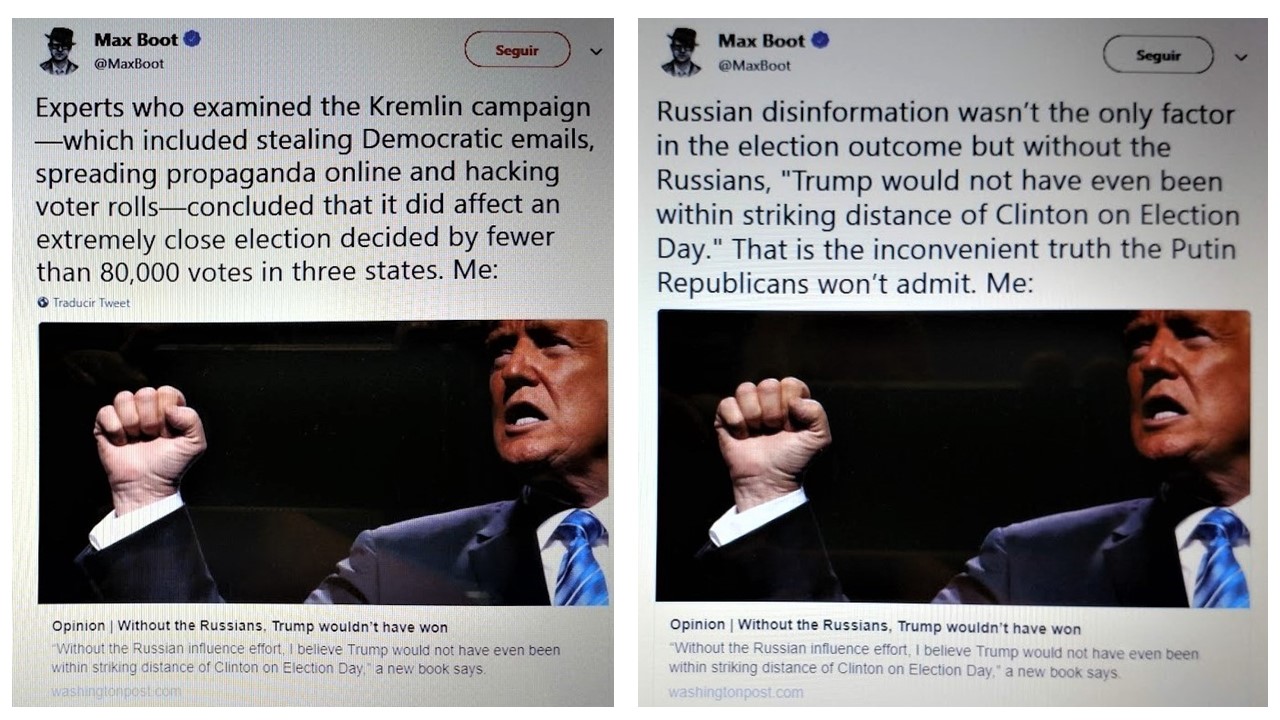Open Trump fist photo in left tweet
Screen dimensions: 1280x720
(x=322, y=461)
